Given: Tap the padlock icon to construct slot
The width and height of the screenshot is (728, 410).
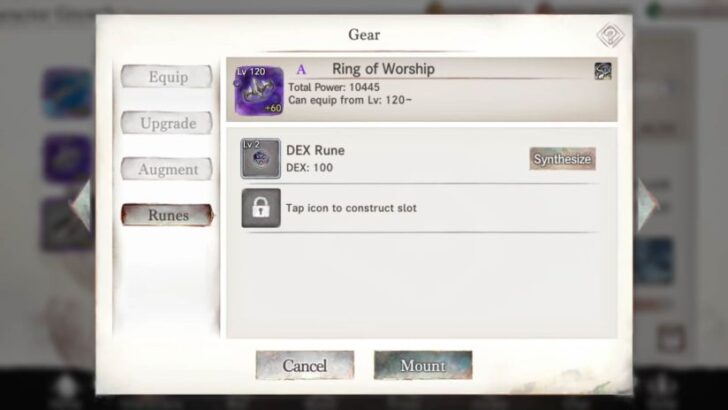Looking at the screenshot, I should pos(260,208).
